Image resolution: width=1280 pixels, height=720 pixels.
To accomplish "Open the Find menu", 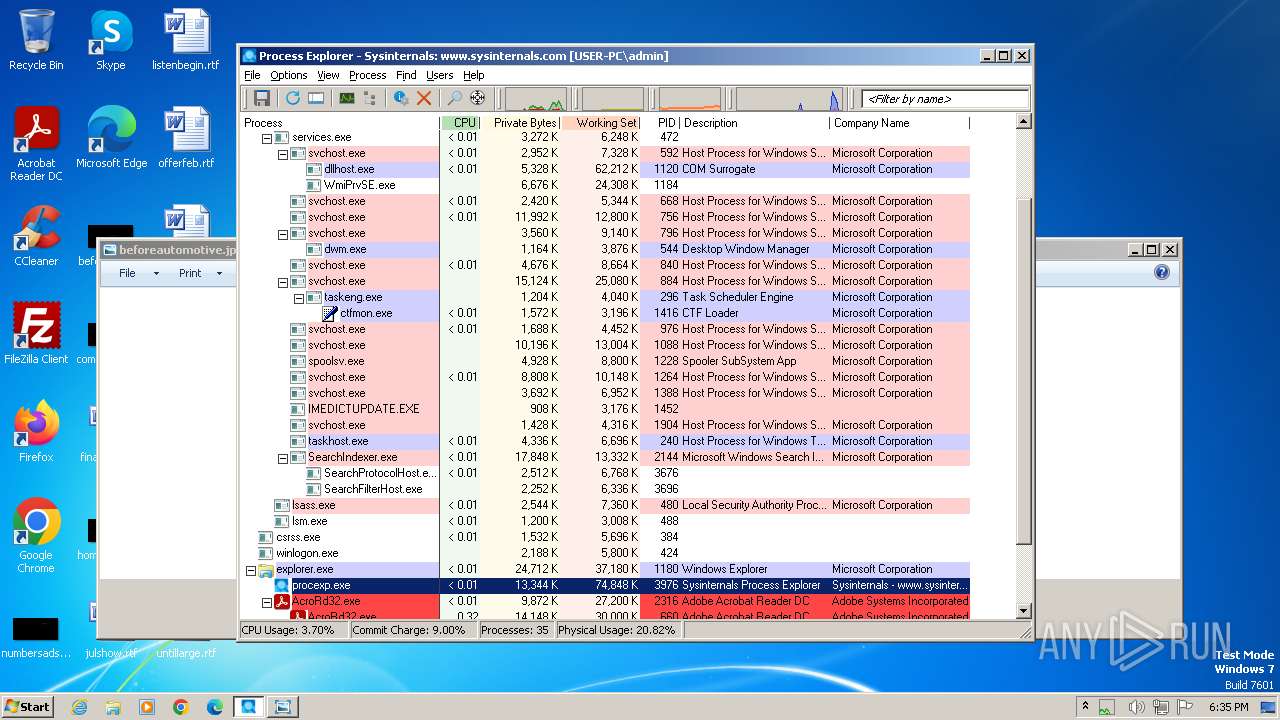I will tap(406, 75).
